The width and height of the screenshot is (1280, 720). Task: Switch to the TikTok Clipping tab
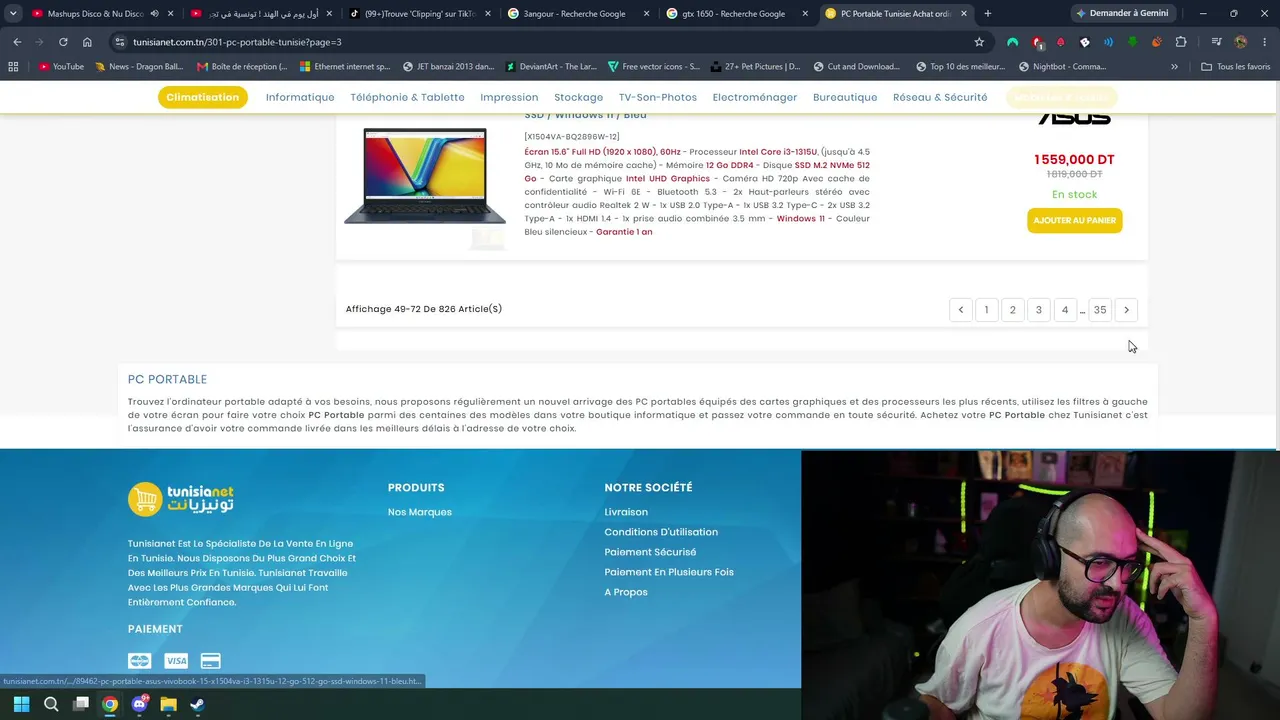point(420,14)
